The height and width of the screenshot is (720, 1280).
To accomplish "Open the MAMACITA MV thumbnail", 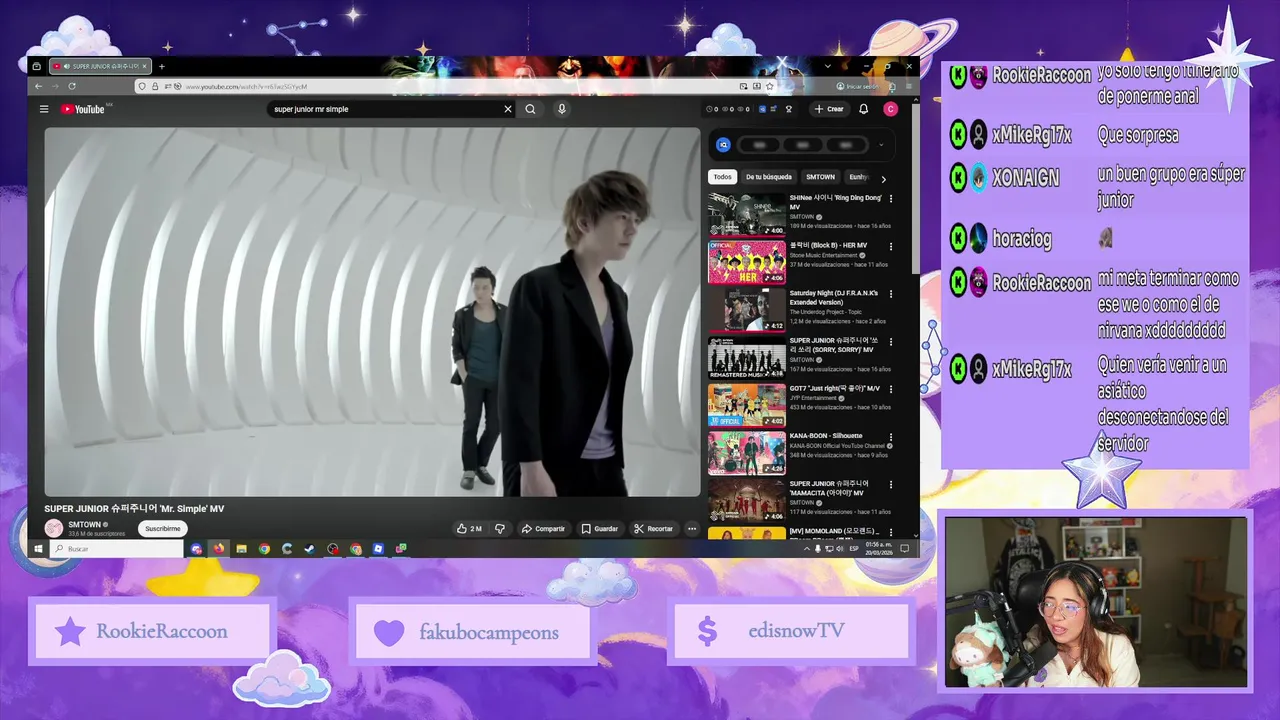I will 747,500.
